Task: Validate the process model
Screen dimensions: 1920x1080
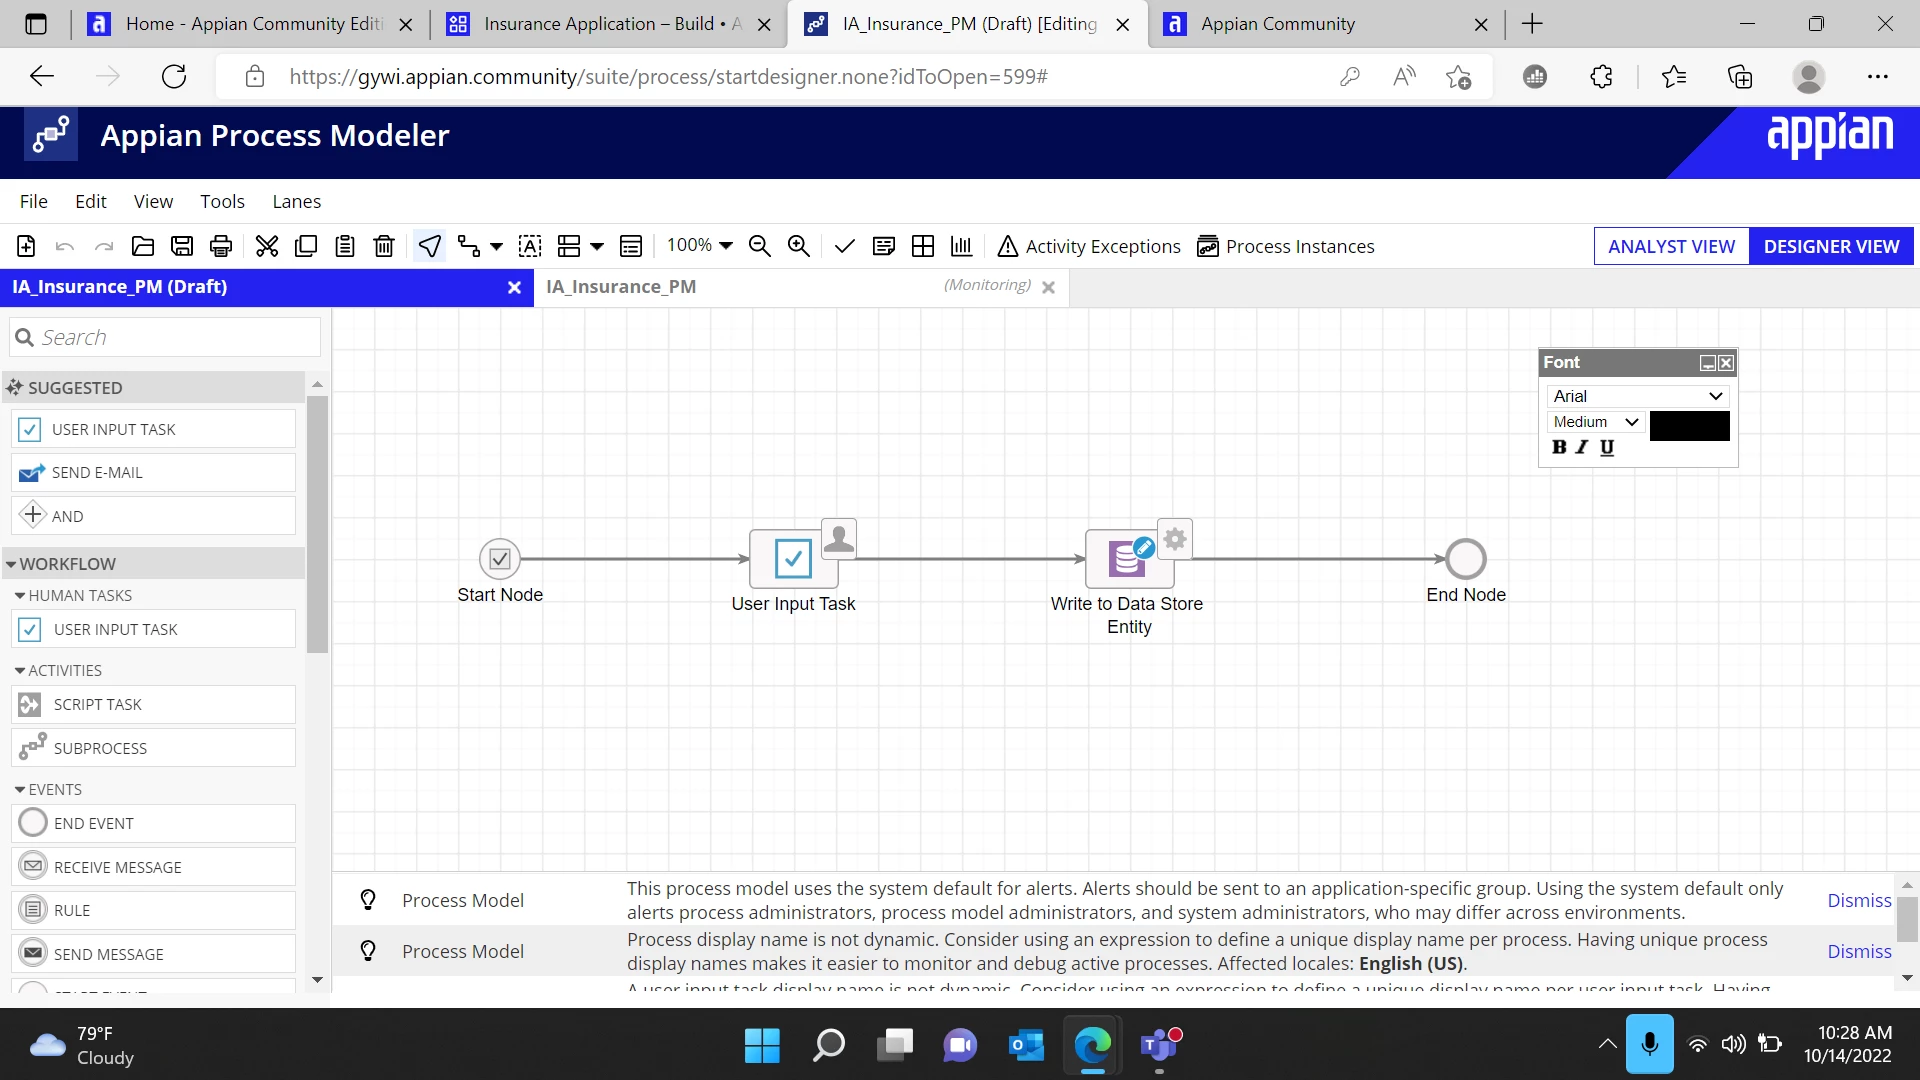Action: [x=845, y=246]
